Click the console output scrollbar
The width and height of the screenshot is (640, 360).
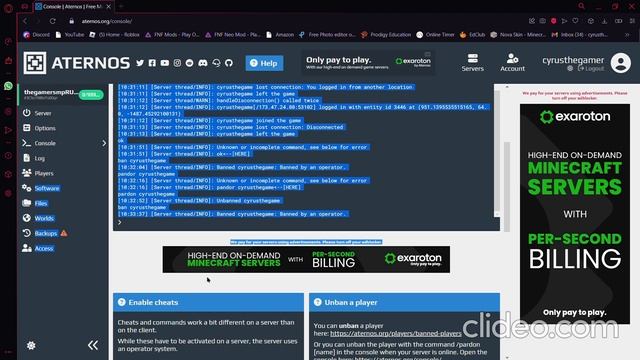click(x=497, y=152)
